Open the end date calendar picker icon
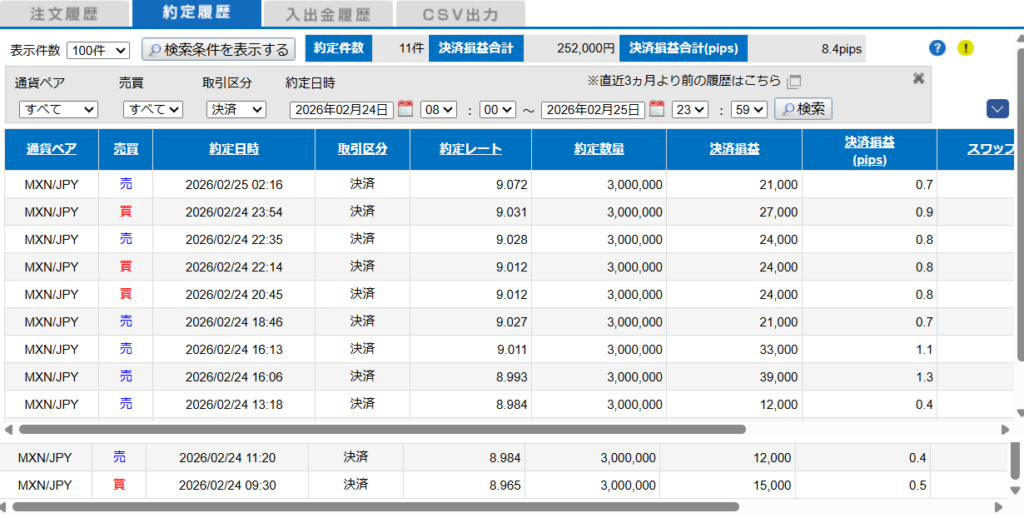The height and width of the screenshot is (518, 1024). point(656,109)
